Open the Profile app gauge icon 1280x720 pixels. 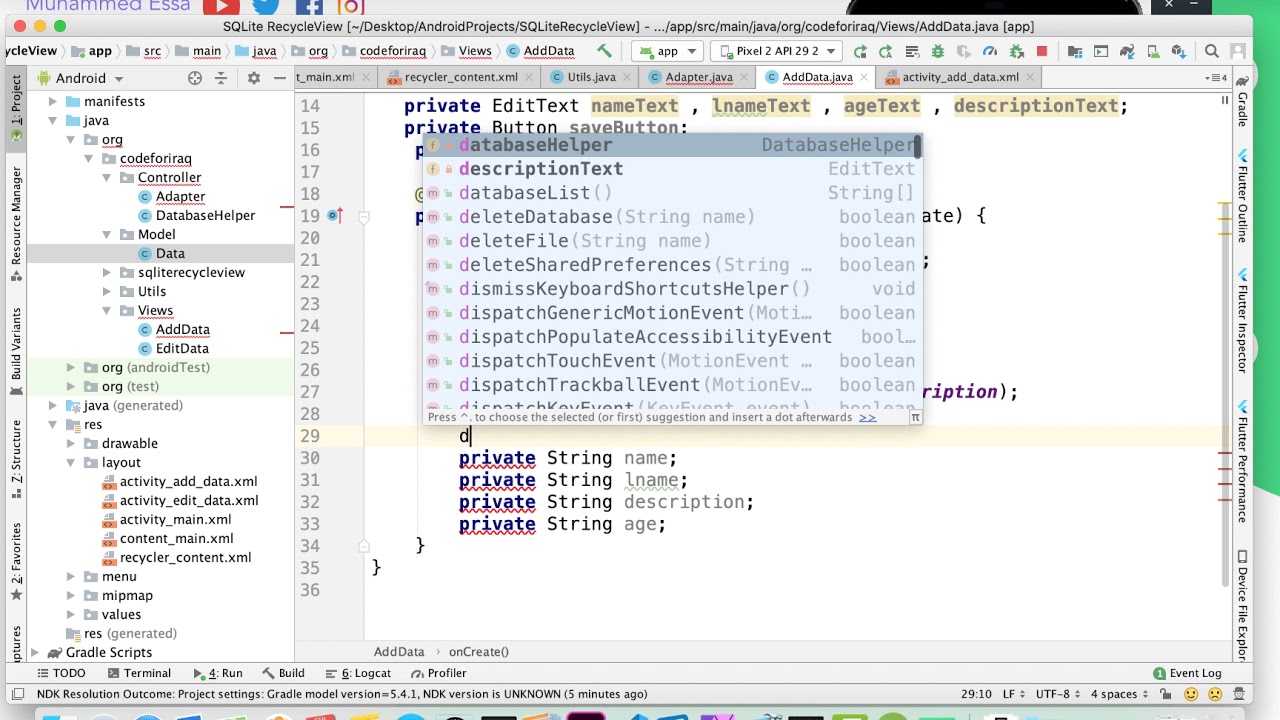point(990,51)
